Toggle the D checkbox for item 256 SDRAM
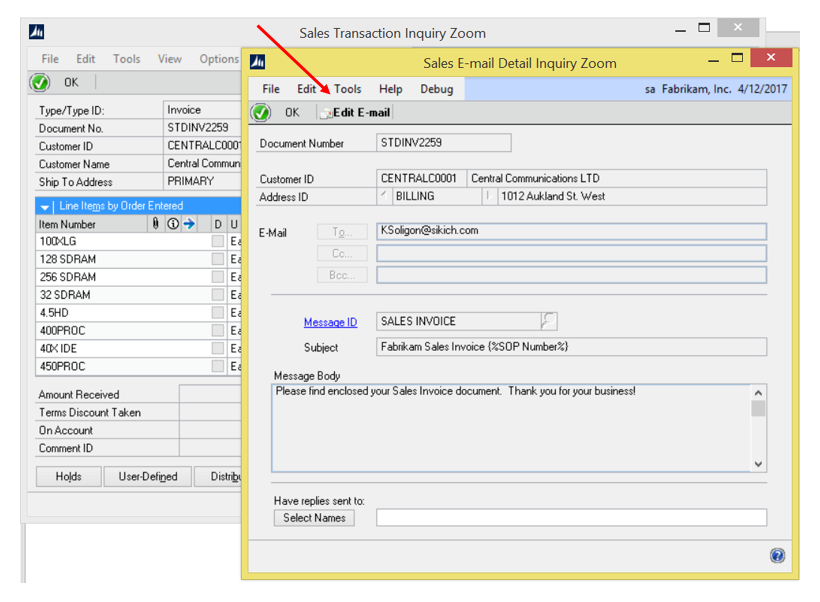This screenshot has height=602, width=820. 218,277
